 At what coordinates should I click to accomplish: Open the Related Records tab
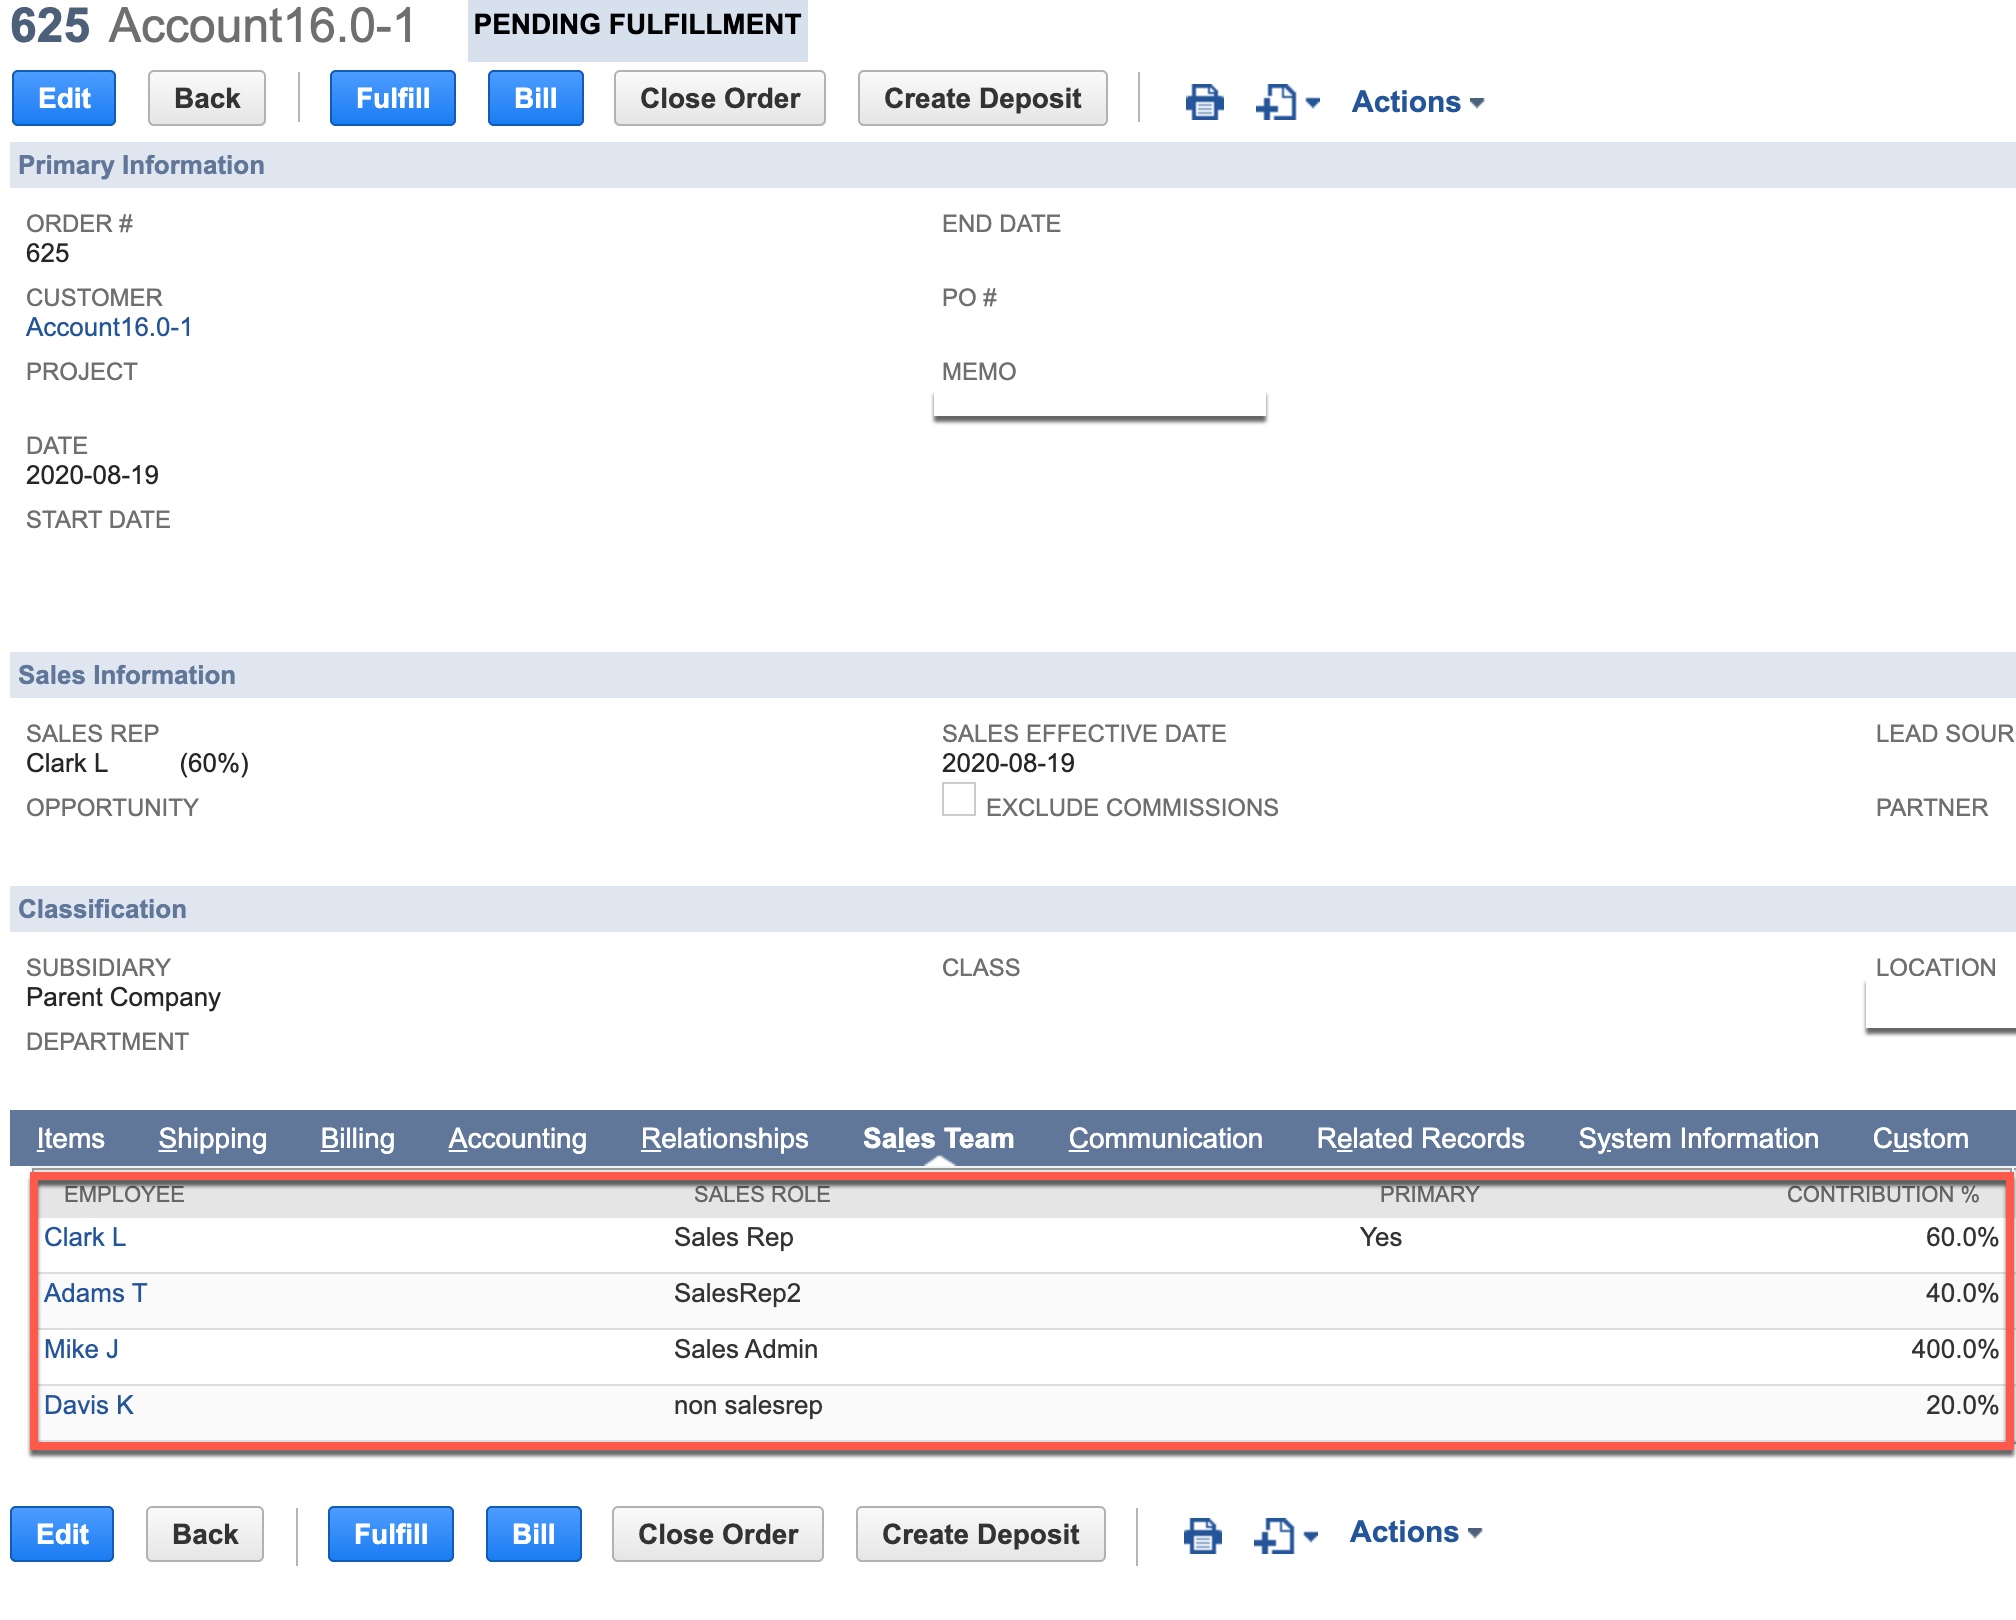(x=1421, y=1138)
